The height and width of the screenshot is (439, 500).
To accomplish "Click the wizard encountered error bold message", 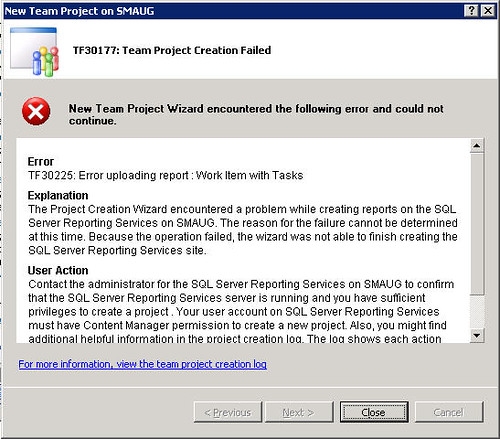I will [x=256, y=114].
